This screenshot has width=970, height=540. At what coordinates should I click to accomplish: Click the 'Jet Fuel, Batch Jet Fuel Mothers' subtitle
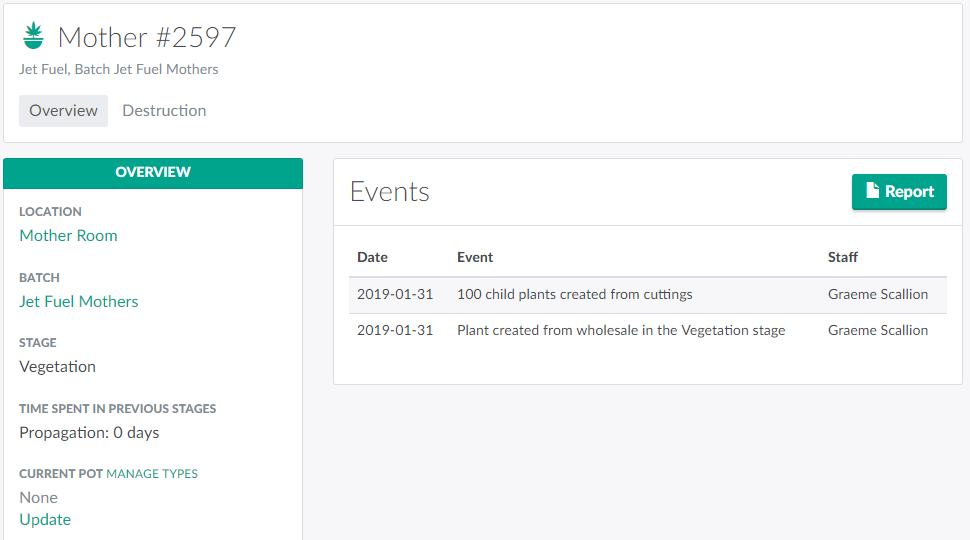[x=119, y=70]
